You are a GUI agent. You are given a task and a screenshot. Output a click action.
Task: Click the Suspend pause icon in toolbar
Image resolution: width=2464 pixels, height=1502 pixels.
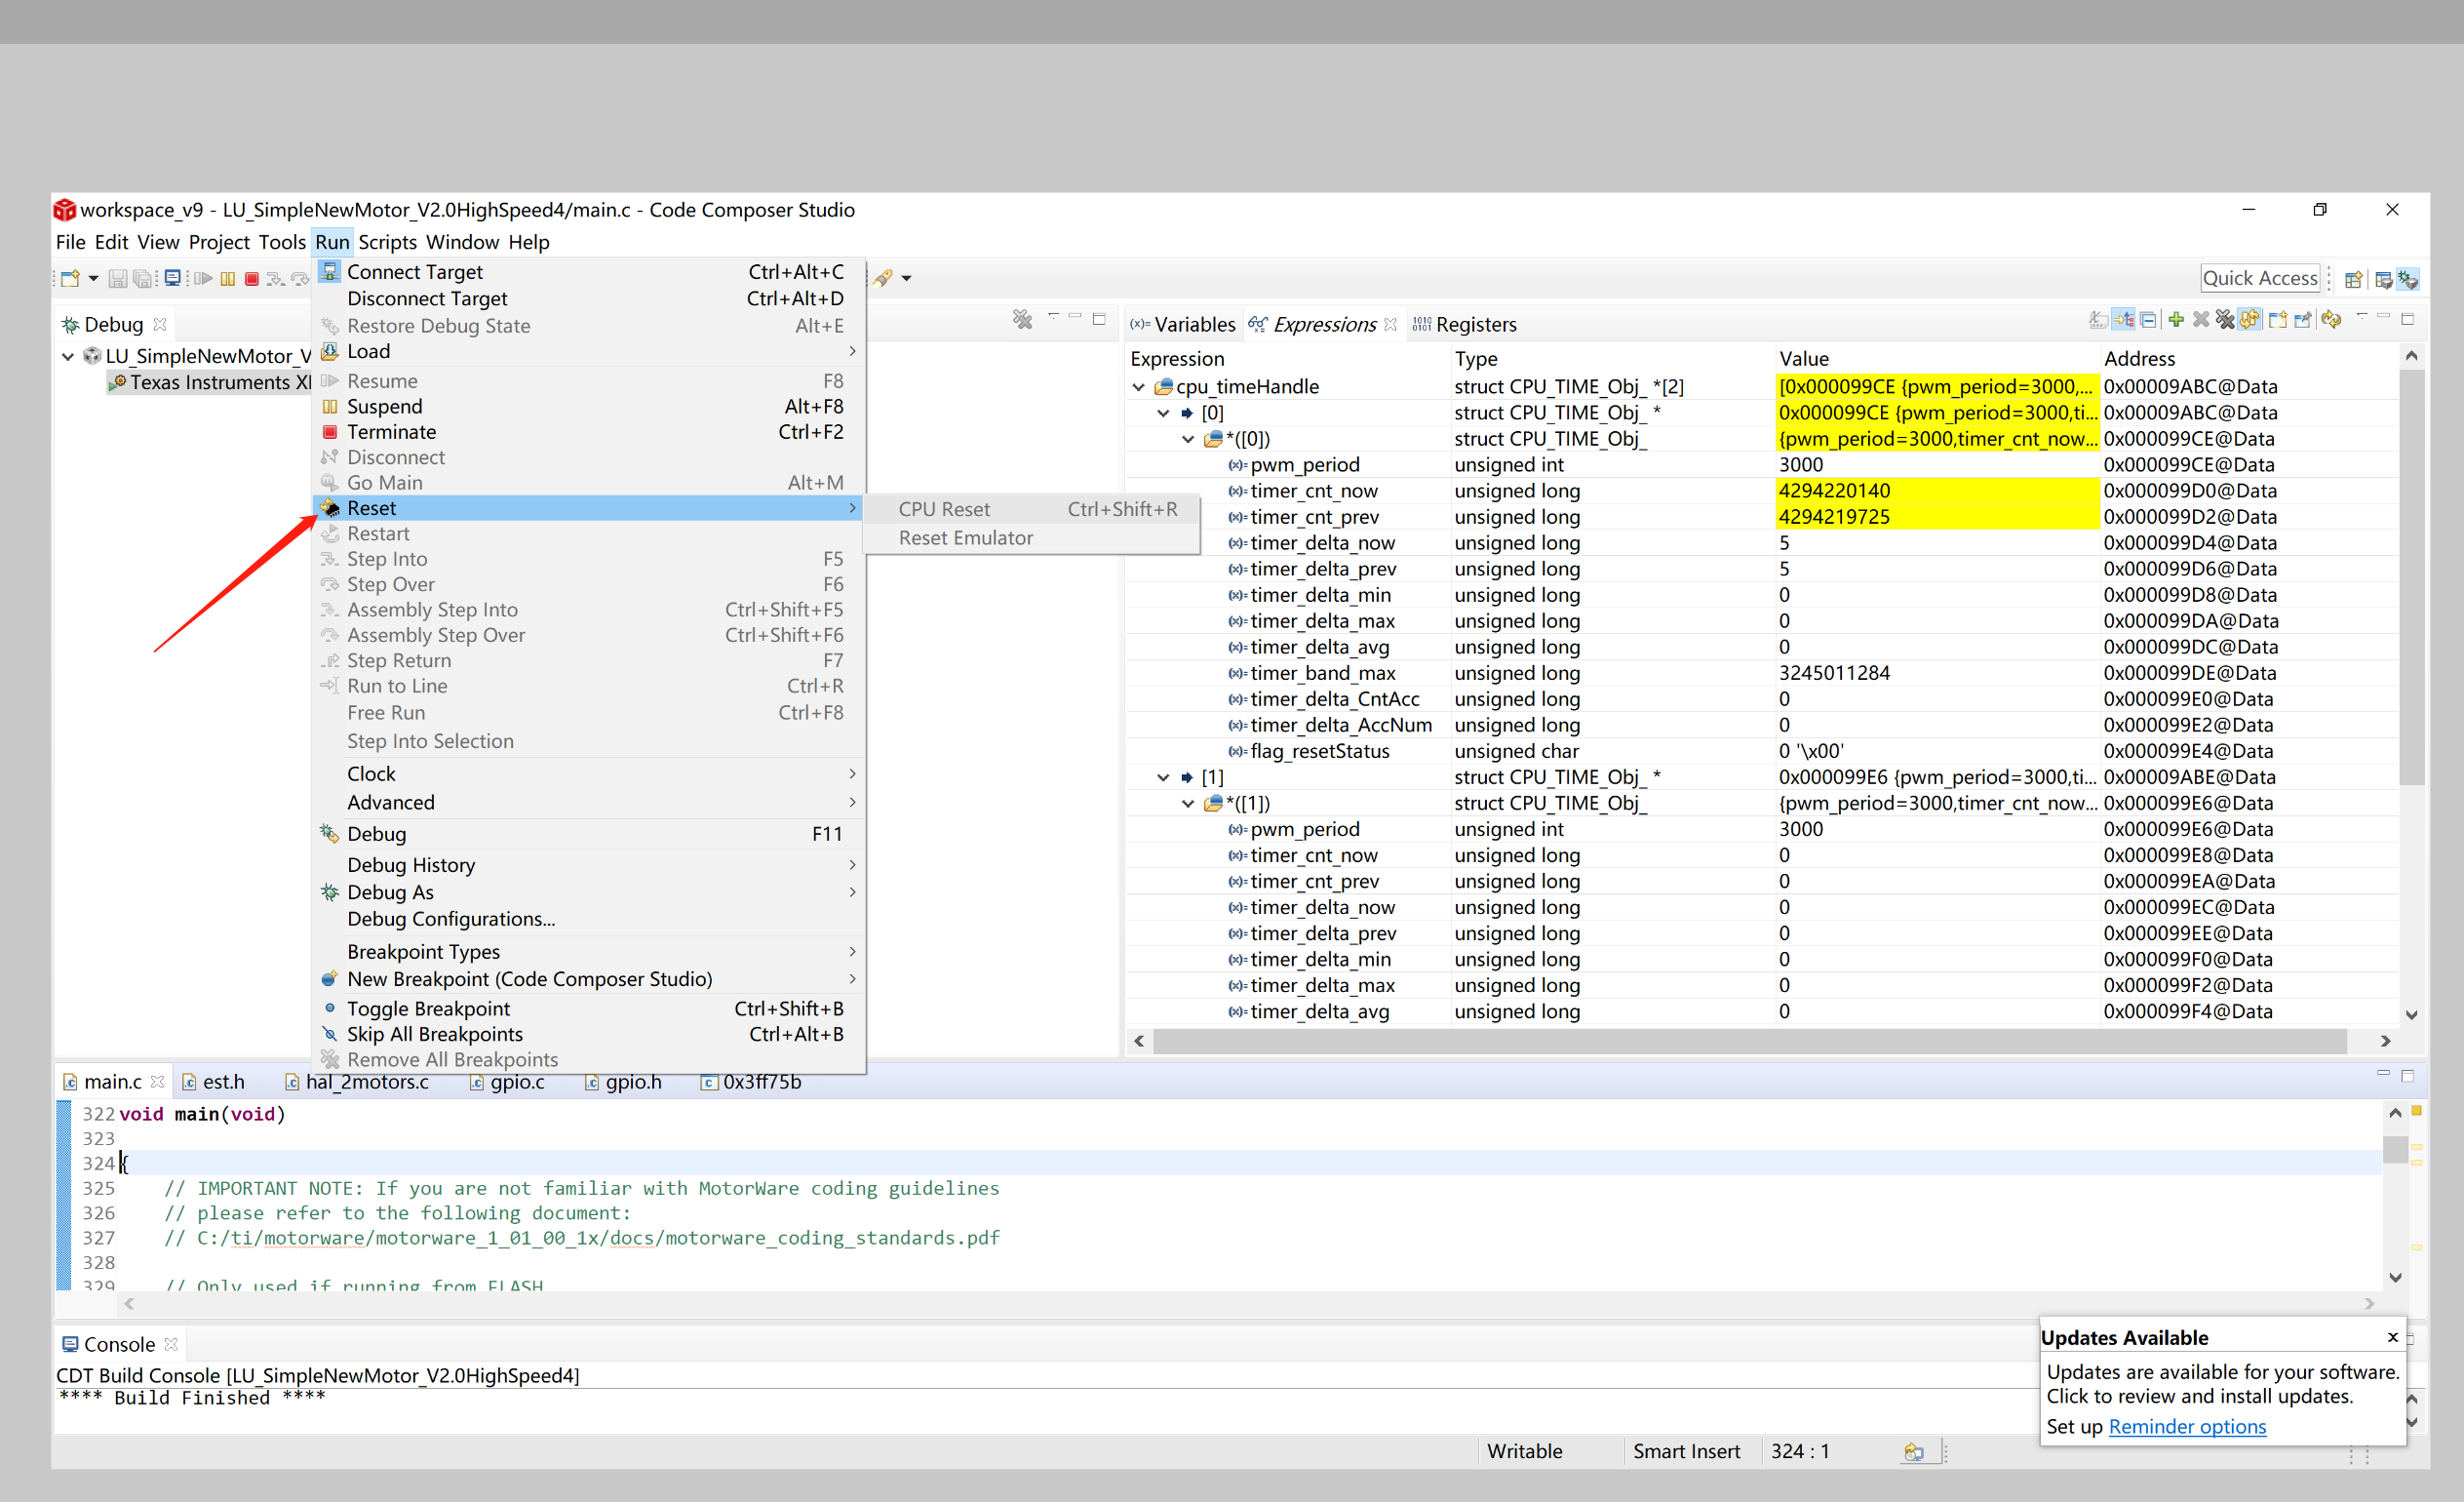[228, 279]
